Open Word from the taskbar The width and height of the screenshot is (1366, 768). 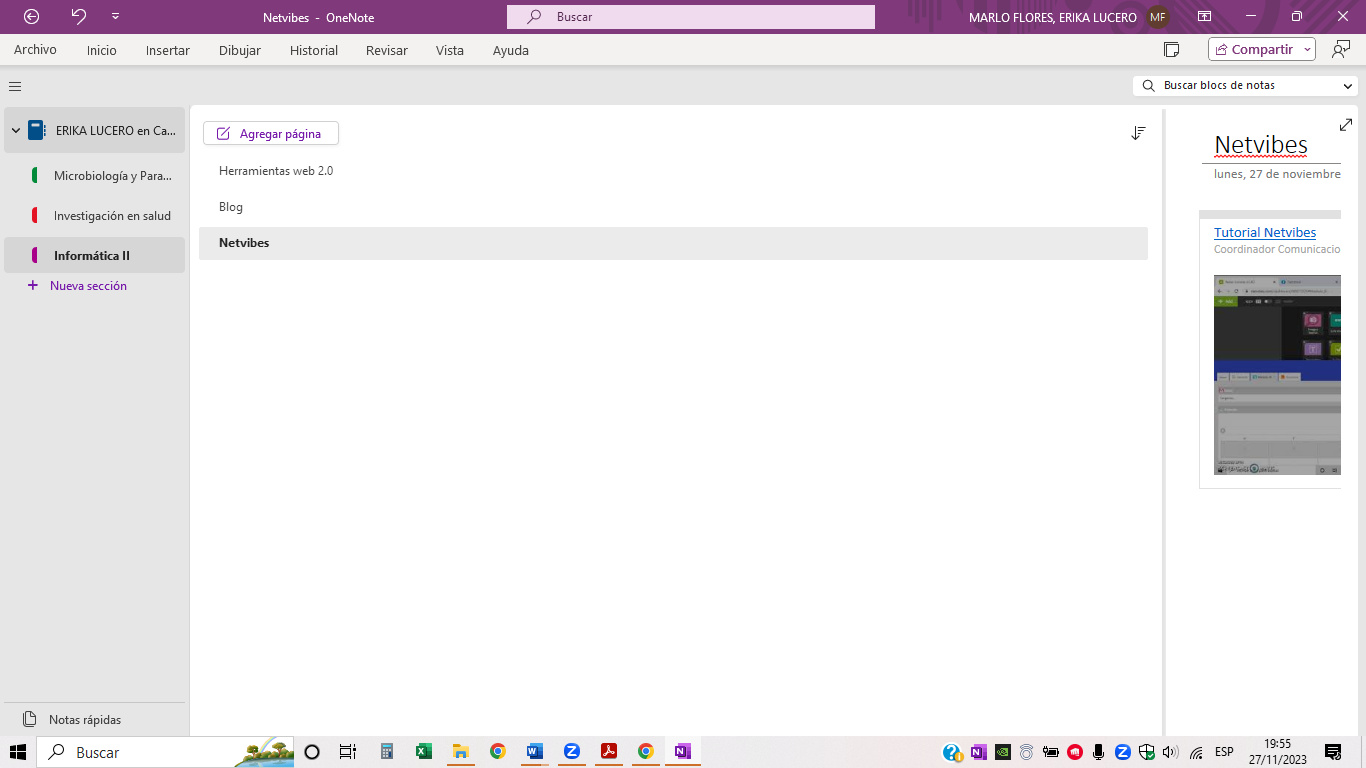pyautogui.click(x=534, y=752)
